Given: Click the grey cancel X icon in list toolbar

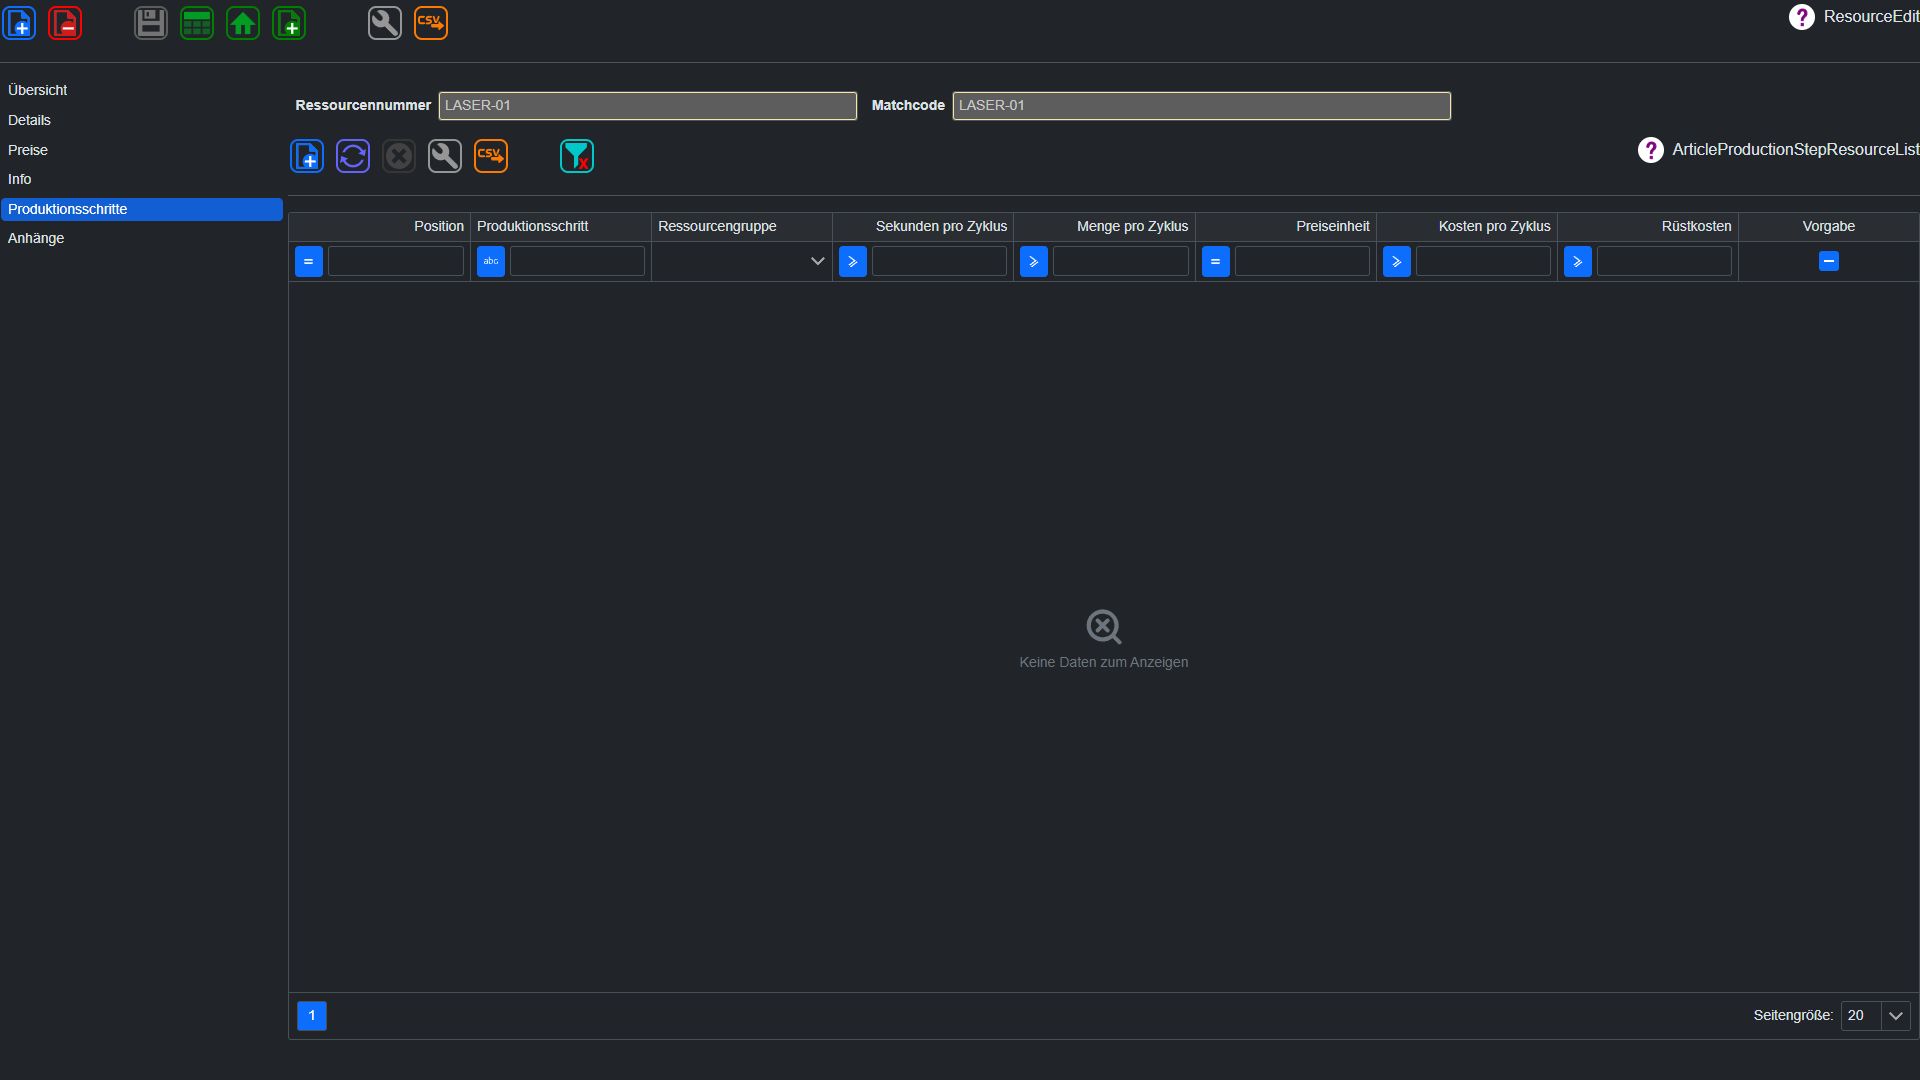Looking at the screenshot, I should pos(399,156).
